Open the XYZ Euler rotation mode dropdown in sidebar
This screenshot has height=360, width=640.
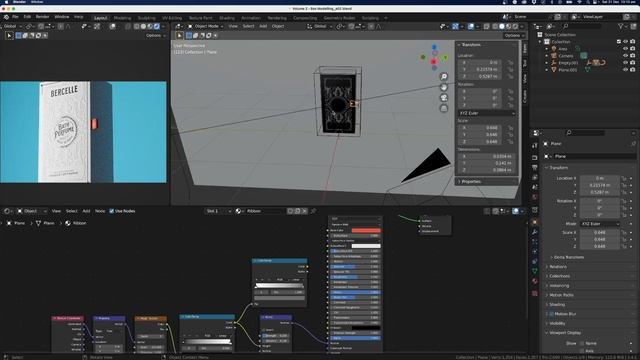pos(487,113)
